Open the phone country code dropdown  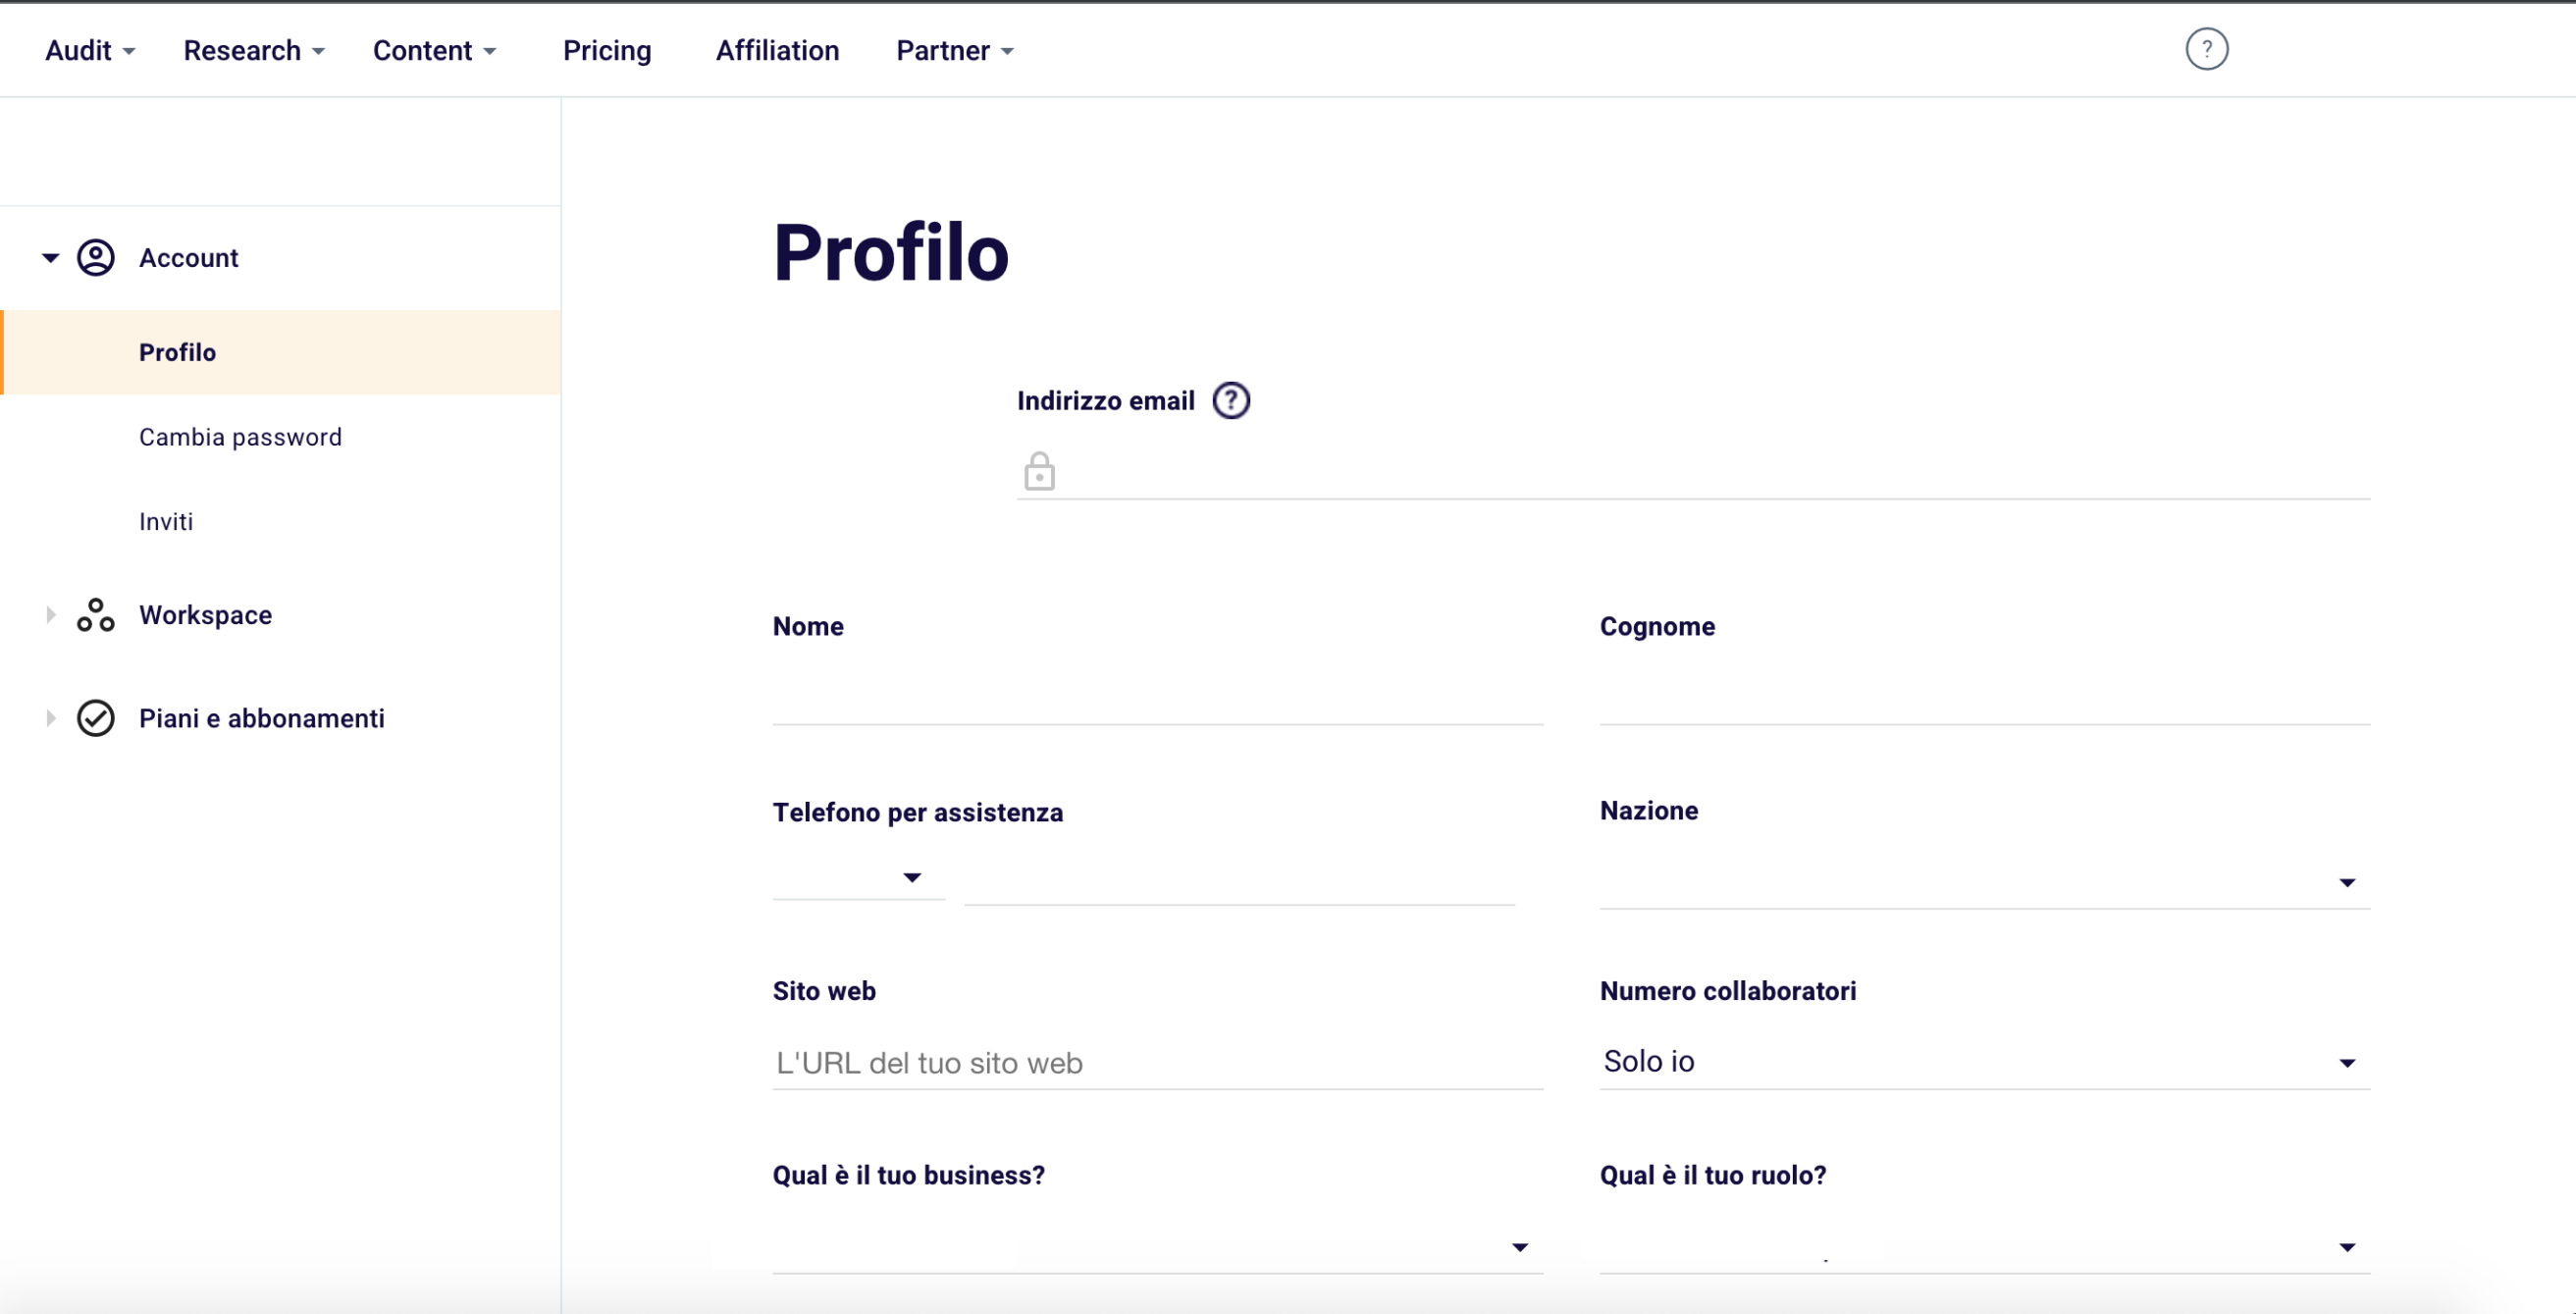coord(858,877)
